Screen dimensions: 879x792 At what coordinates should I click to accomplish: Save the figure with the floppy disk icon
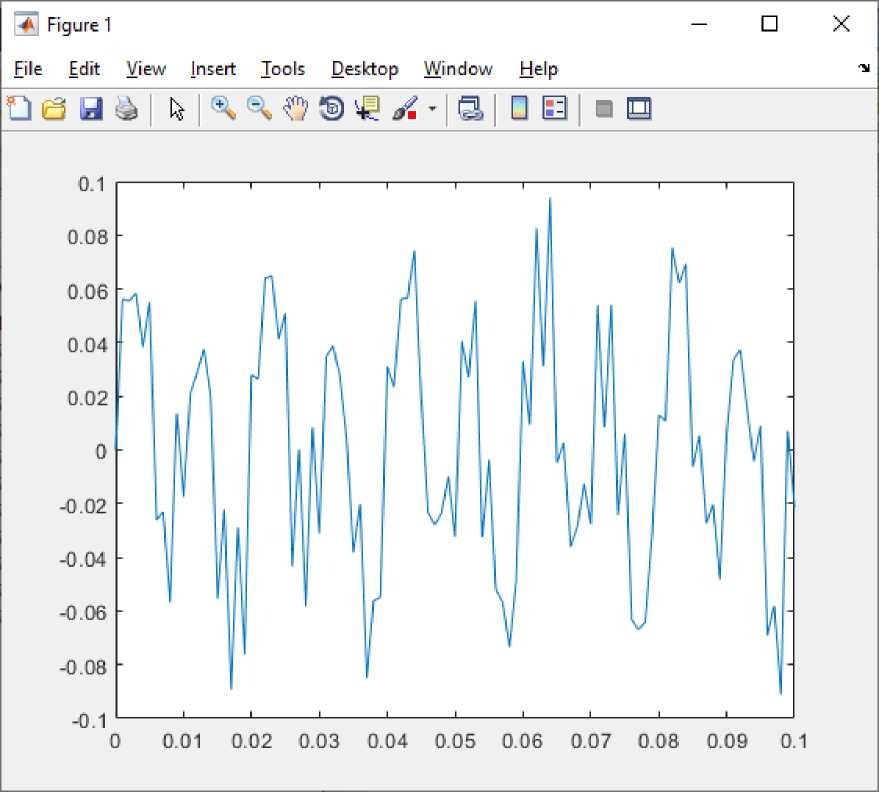point(91,109)
